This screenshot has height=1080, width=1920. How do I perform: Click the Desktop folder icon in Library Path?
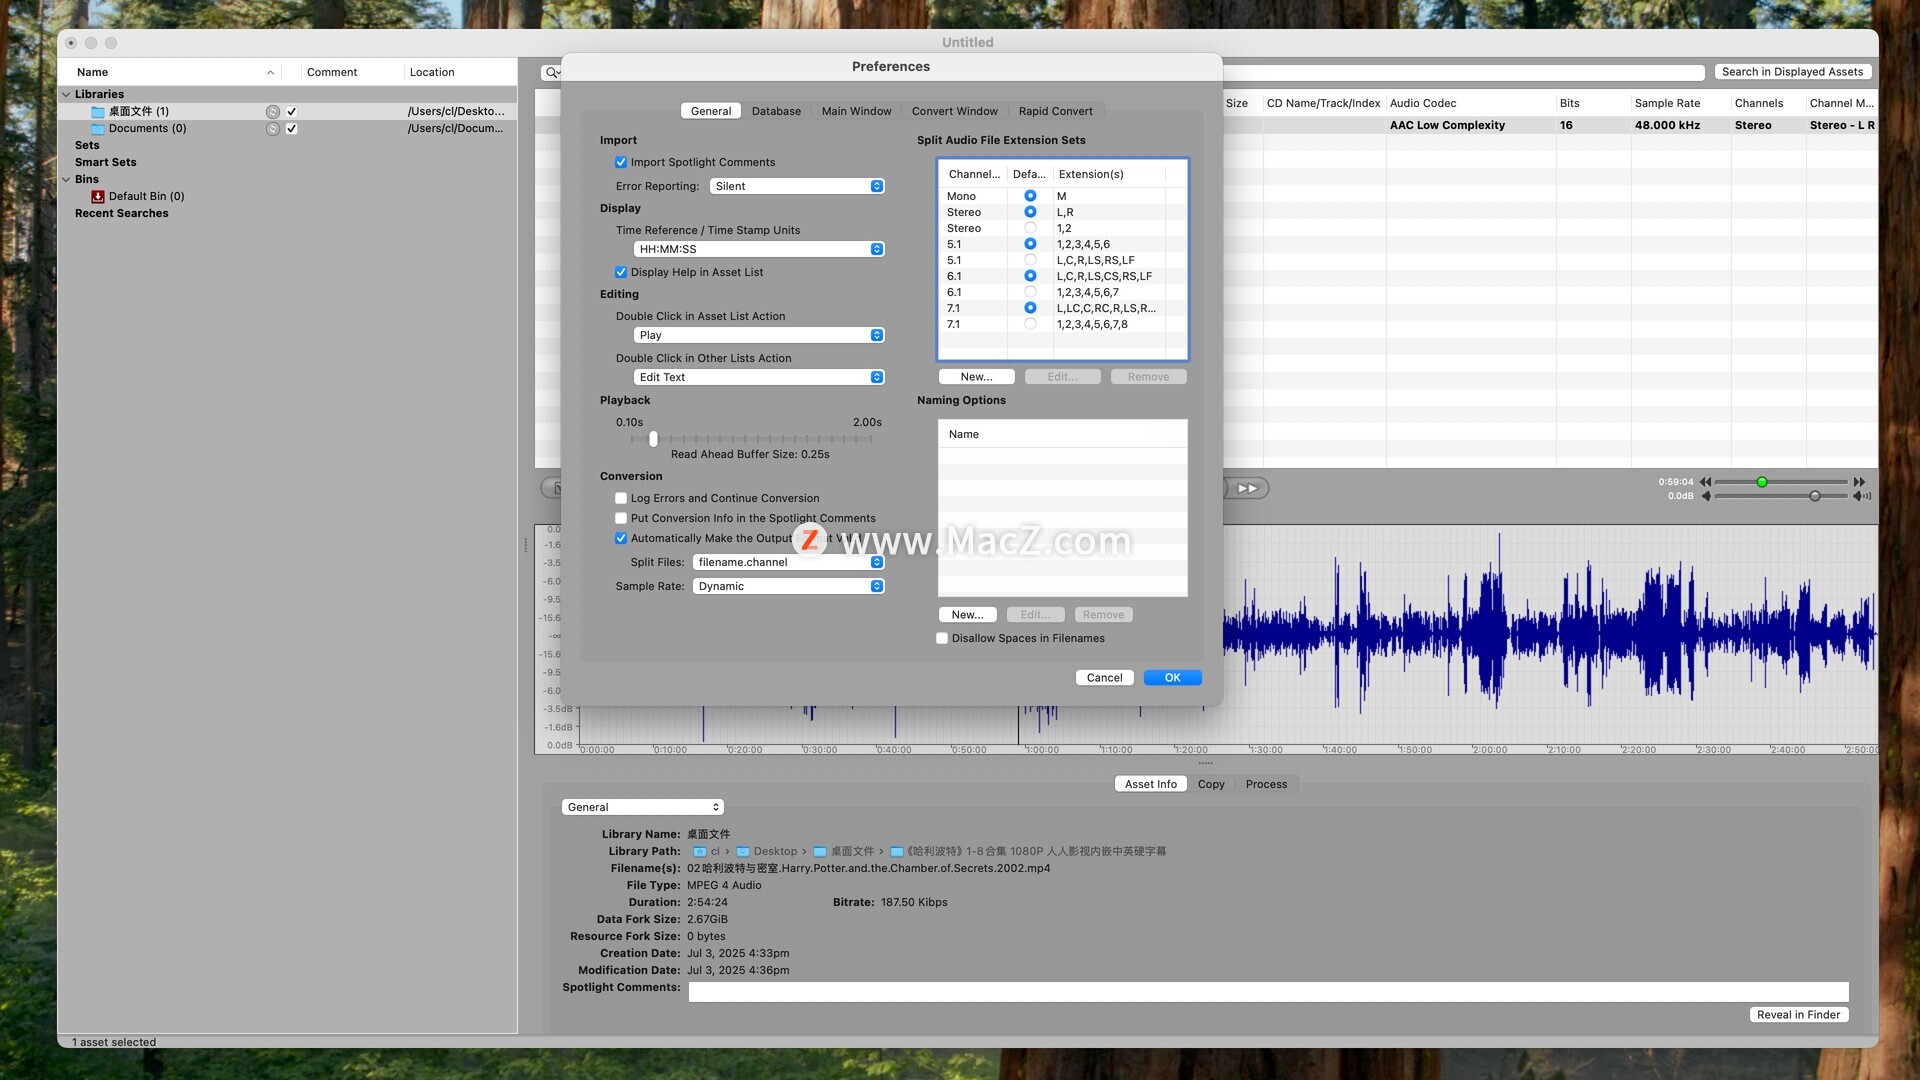[x=743, y=852]
